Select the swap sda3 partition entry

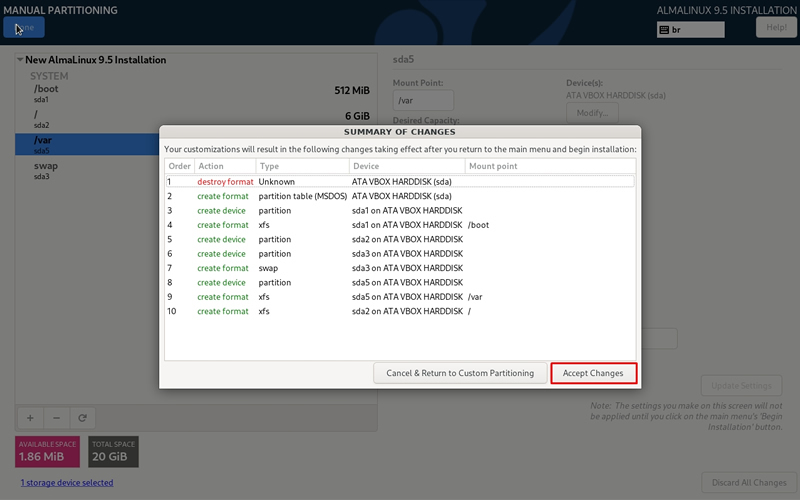[x=87, y=170]
